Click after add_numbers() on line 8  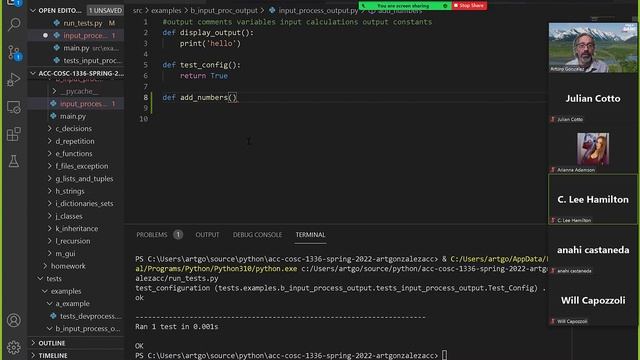[x=237, y=98]
